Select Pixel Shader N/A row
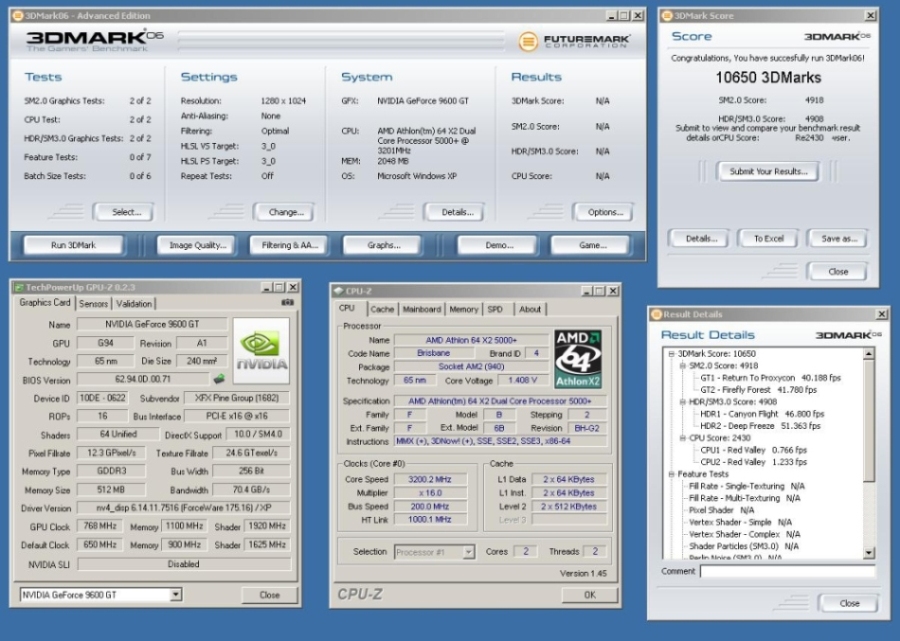Image resolution: width=900 pixels, height=641 pixels. coord(721,510)
